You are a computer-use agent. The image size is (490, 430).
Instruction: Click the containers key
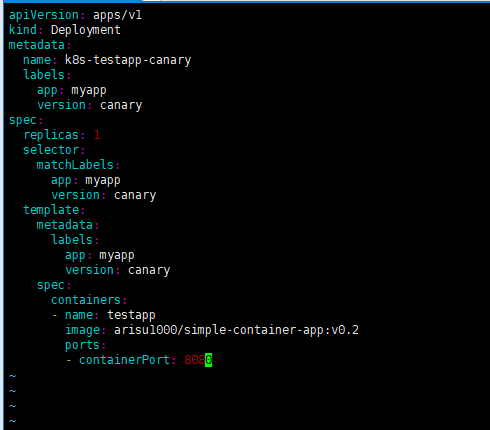pyautogui.click(x=86, y=300)
